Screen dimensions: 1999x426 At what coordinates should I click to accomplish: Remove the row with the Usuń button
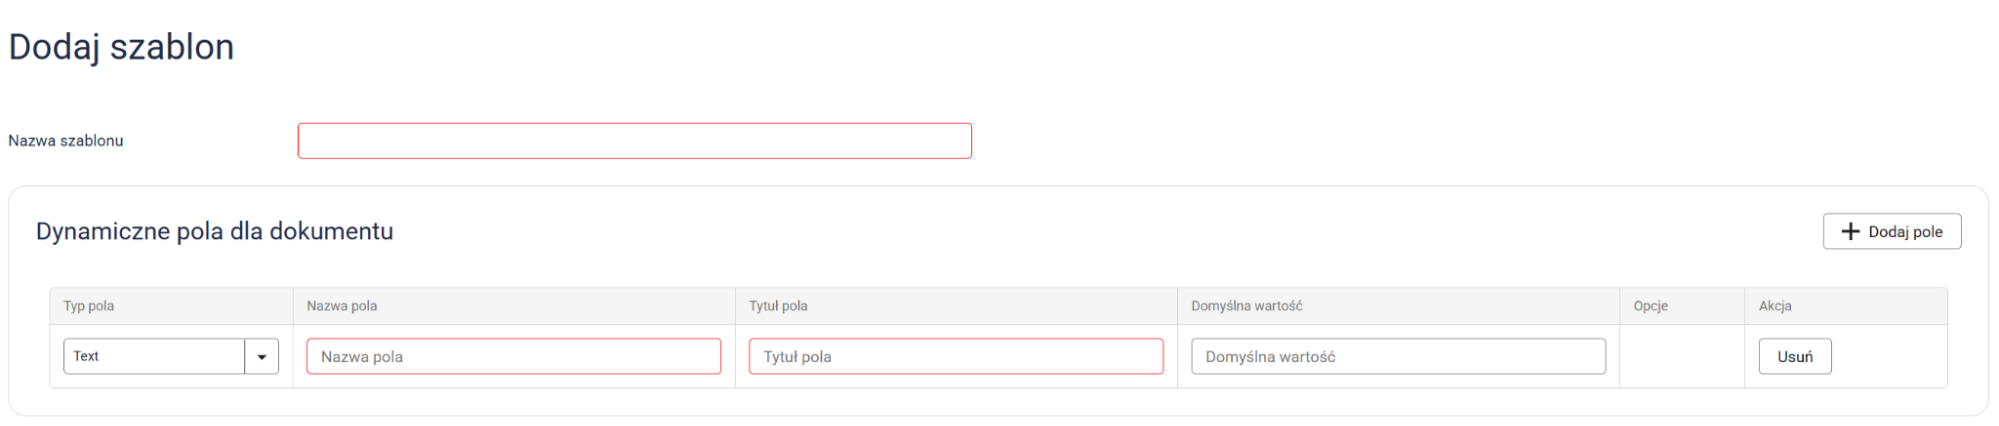tap(1794, 357)
